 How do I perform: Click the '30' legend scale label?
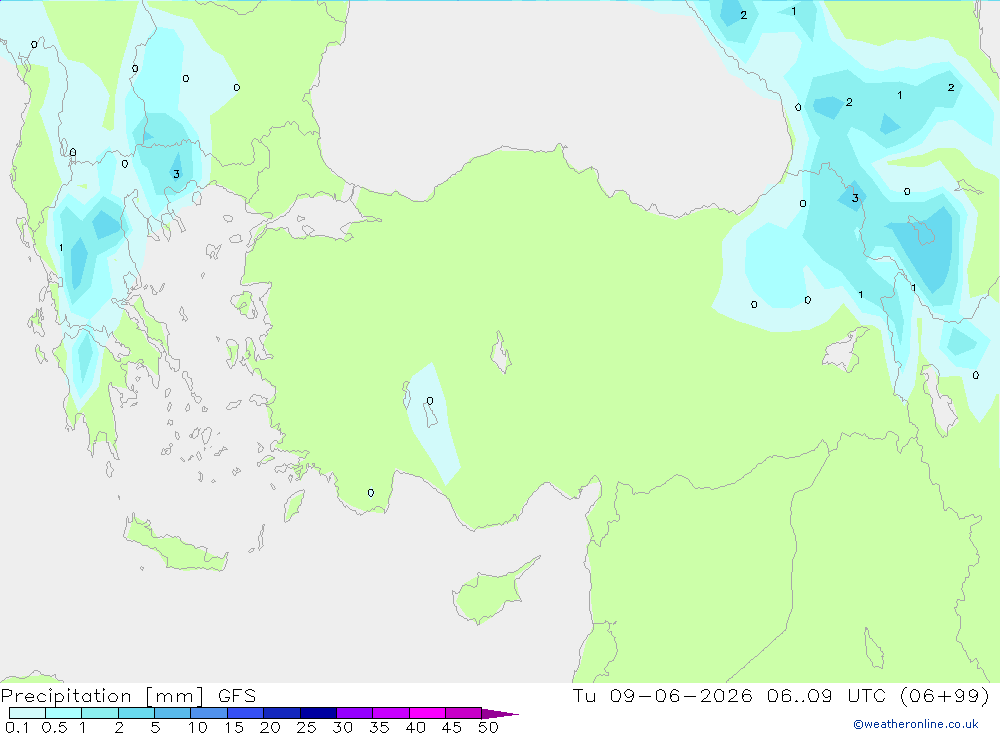(342, 727)
